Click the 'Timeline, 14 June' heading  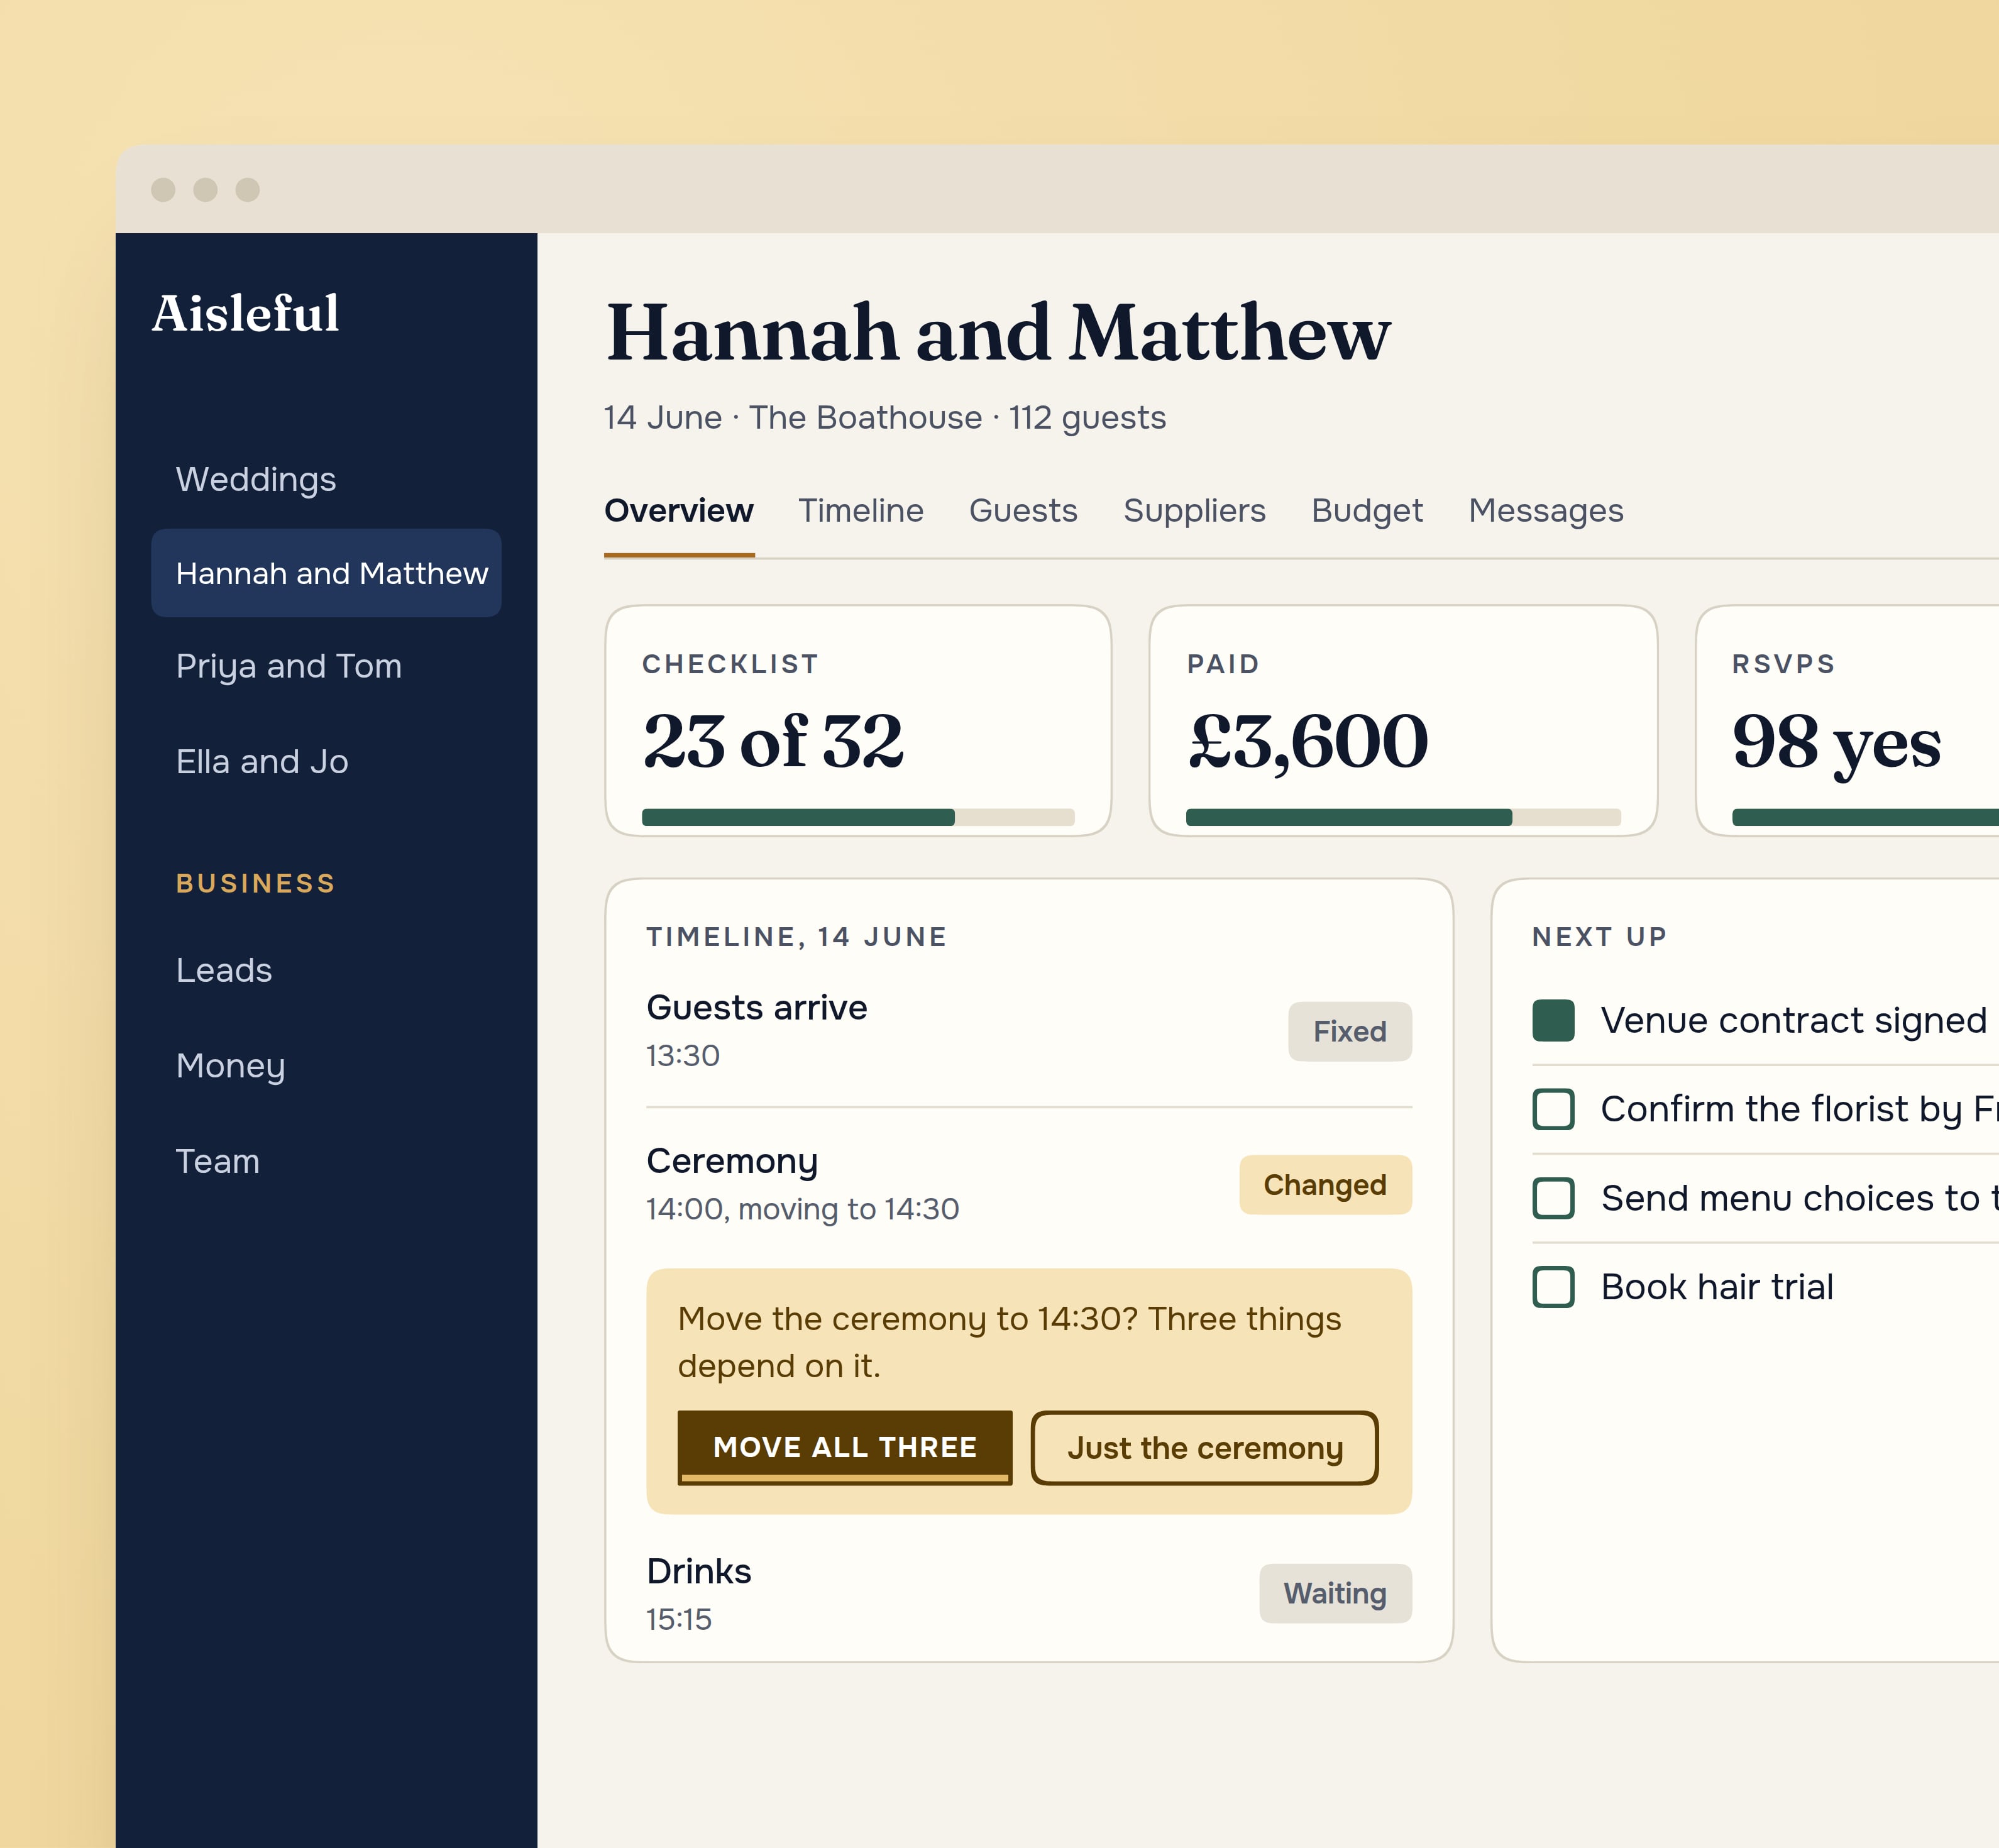(796, 937)
